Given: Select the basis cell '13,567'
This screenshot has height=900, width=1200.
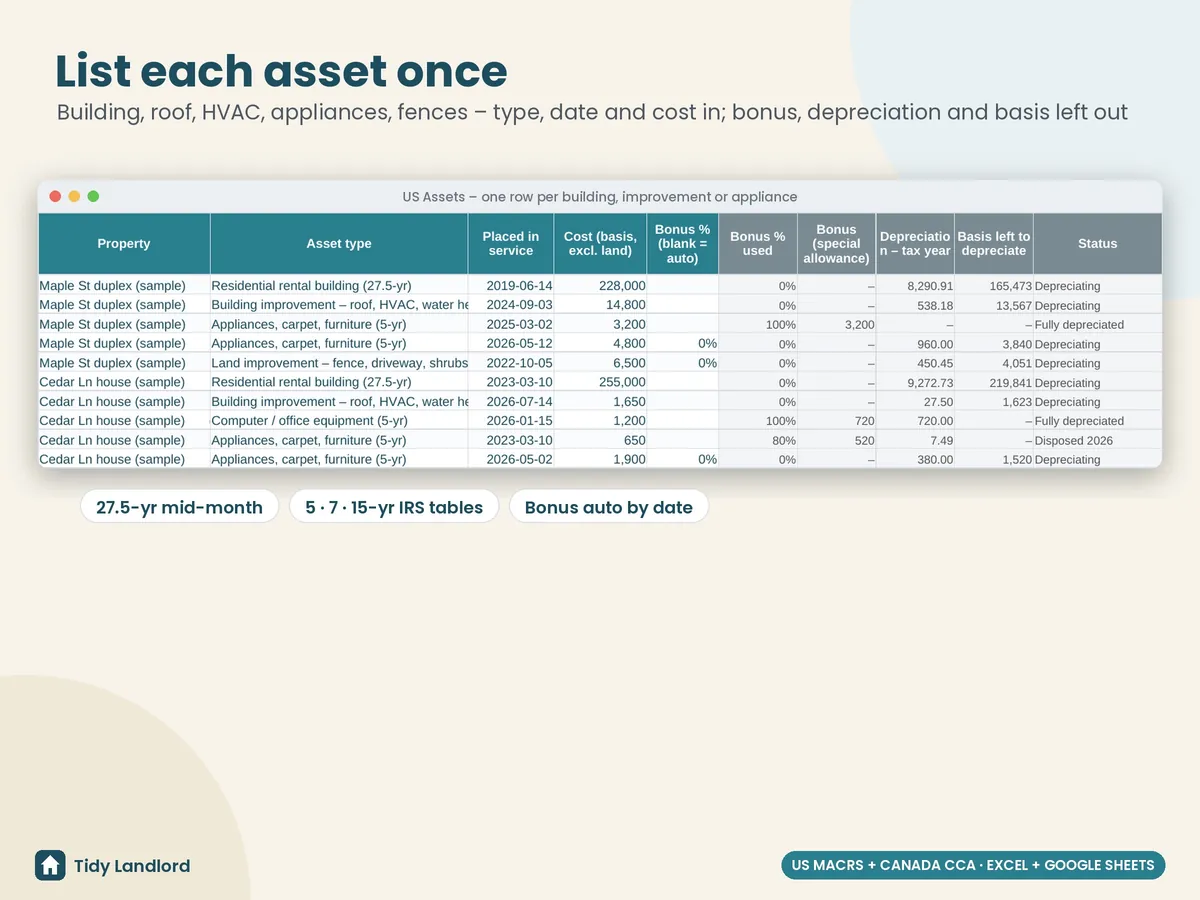Looking at the screenshot, I should 994,305.
